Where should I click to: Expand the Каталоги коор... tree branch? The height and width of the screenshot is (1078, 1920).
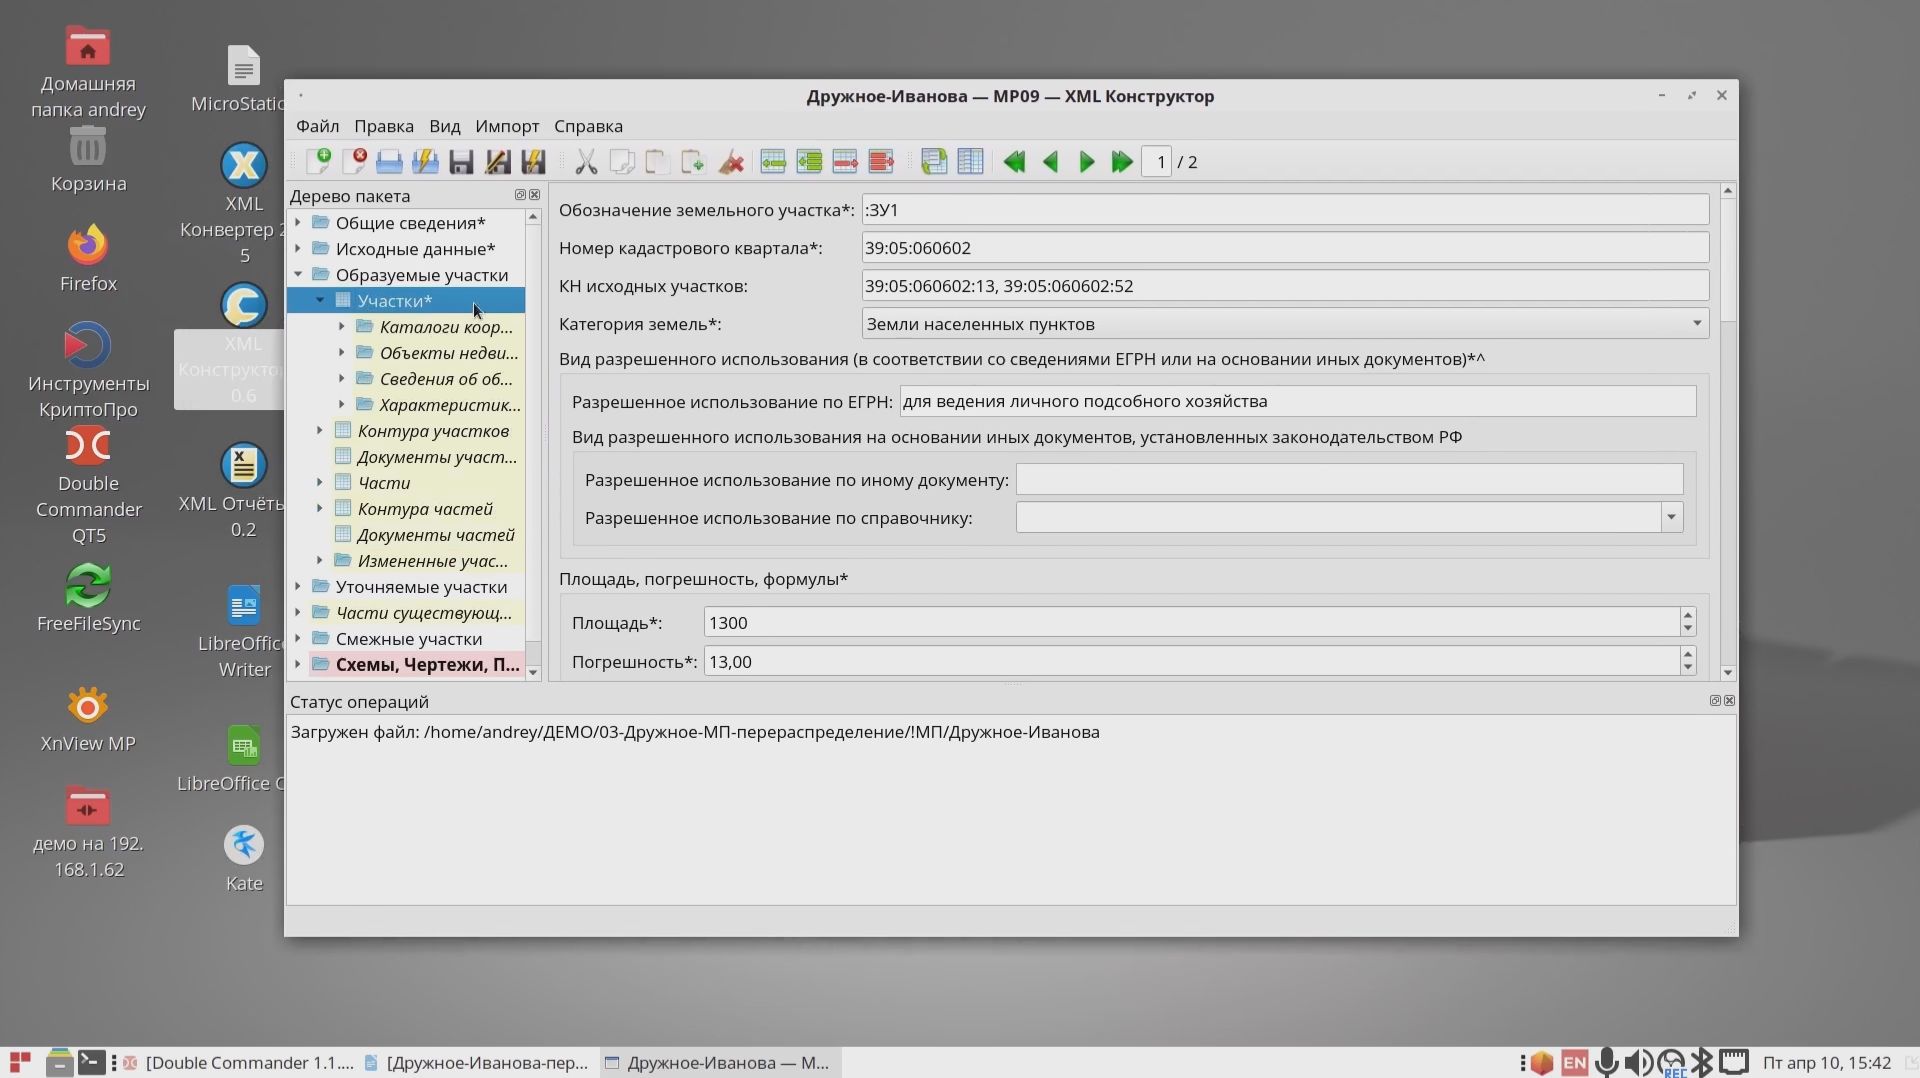coord(341,327)
